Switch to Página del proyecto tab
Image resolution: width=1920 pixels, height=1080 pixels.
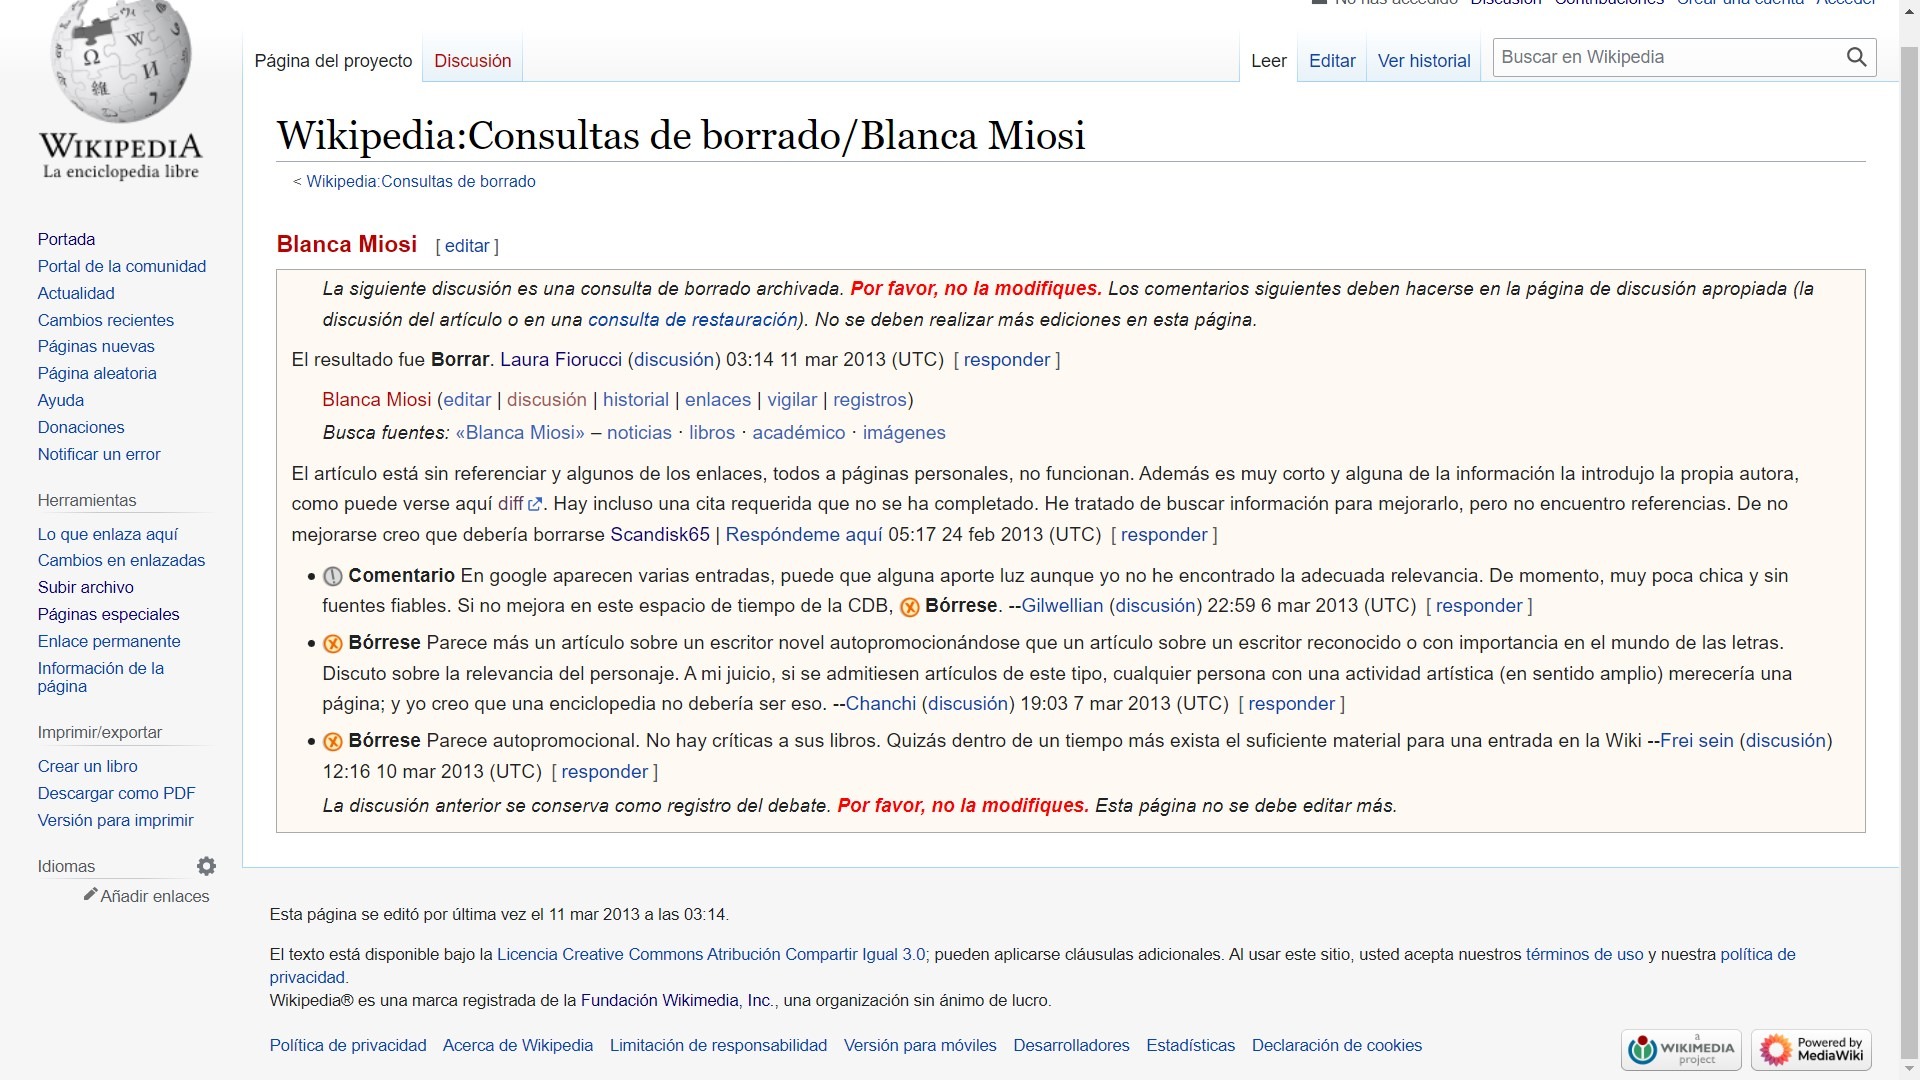click(x=333, y=61)
